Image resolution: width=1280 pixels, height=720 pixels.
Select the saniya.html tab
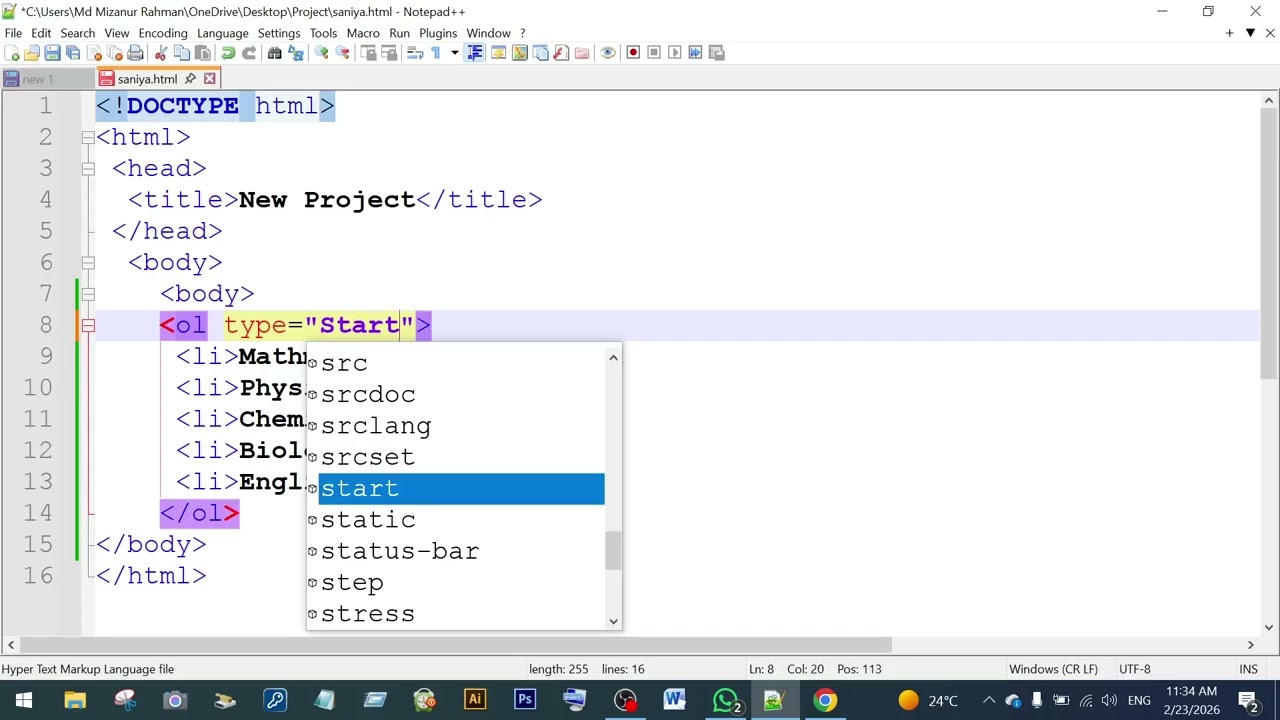tap(147, 79)
